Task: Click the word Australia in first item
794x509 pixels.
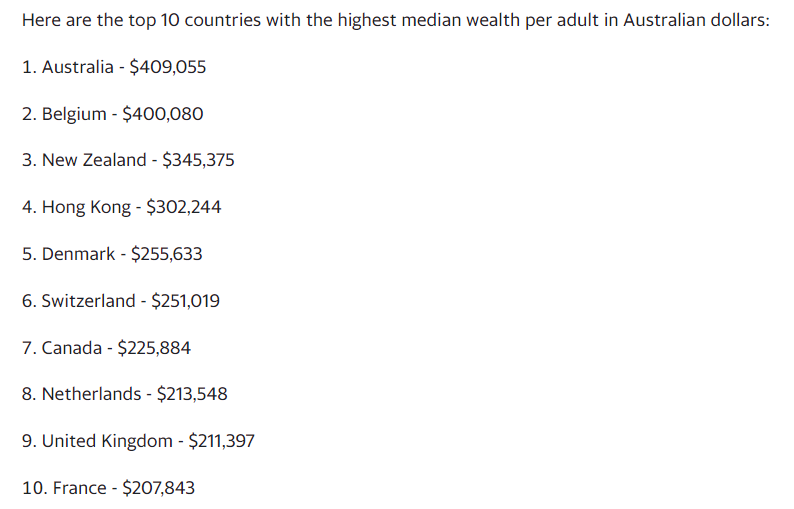Action: coord(77,67)
